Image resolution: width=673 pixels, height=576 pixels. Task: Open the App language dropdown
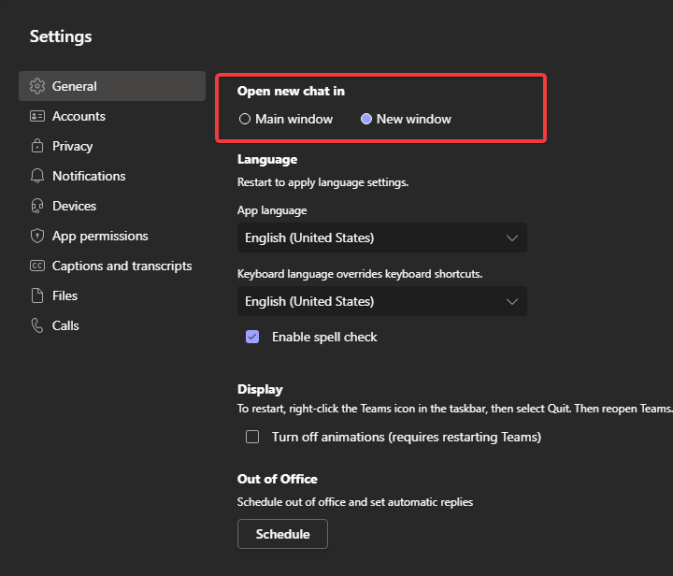tap(382, 238)
